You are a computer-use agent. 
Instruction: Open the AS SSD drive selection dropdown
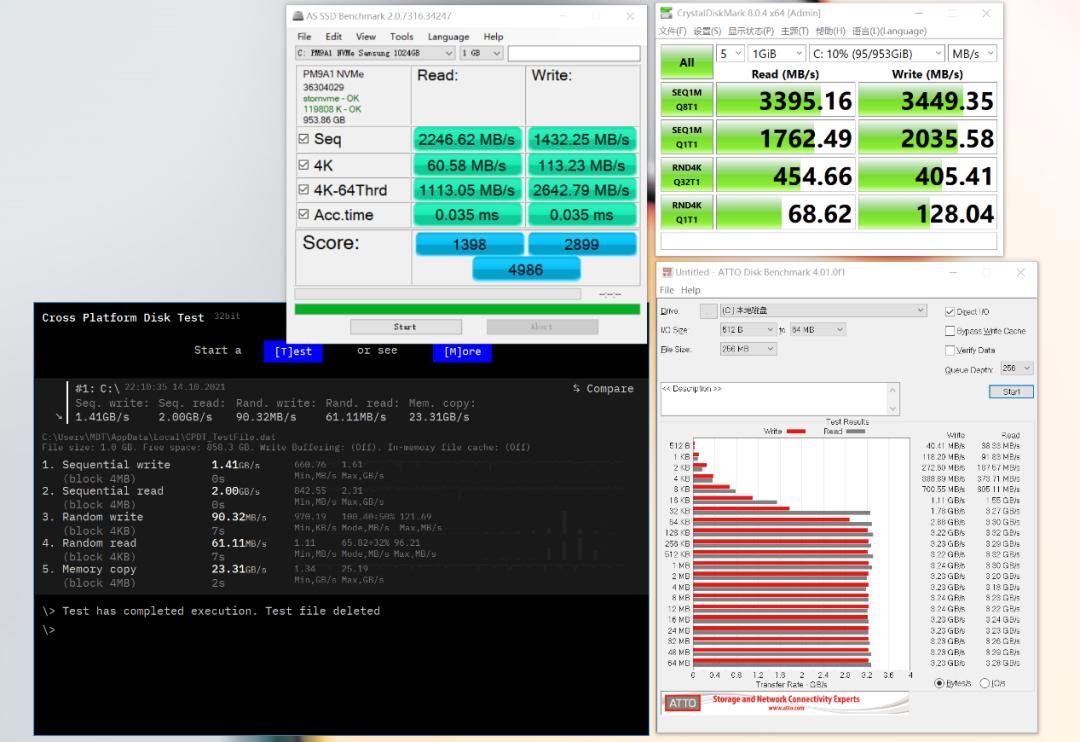[374, 53]
